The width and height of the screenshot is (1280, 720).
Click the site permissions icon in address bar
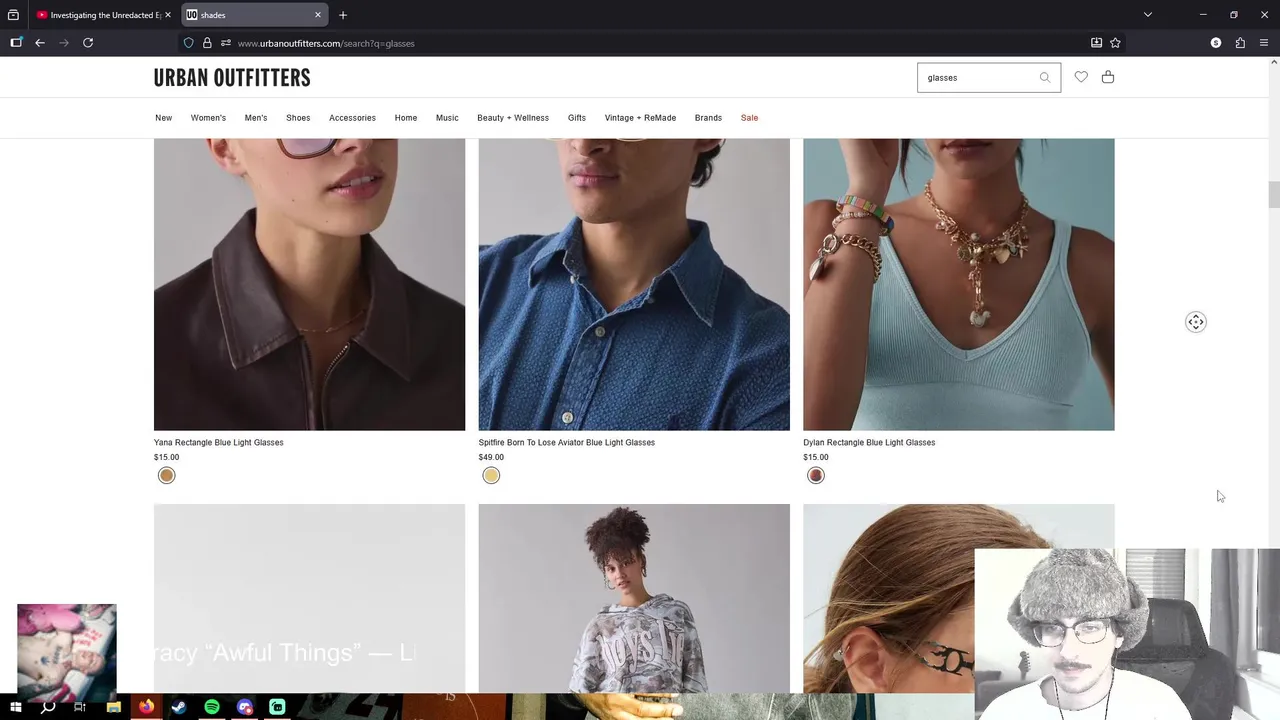coord(226,43)
